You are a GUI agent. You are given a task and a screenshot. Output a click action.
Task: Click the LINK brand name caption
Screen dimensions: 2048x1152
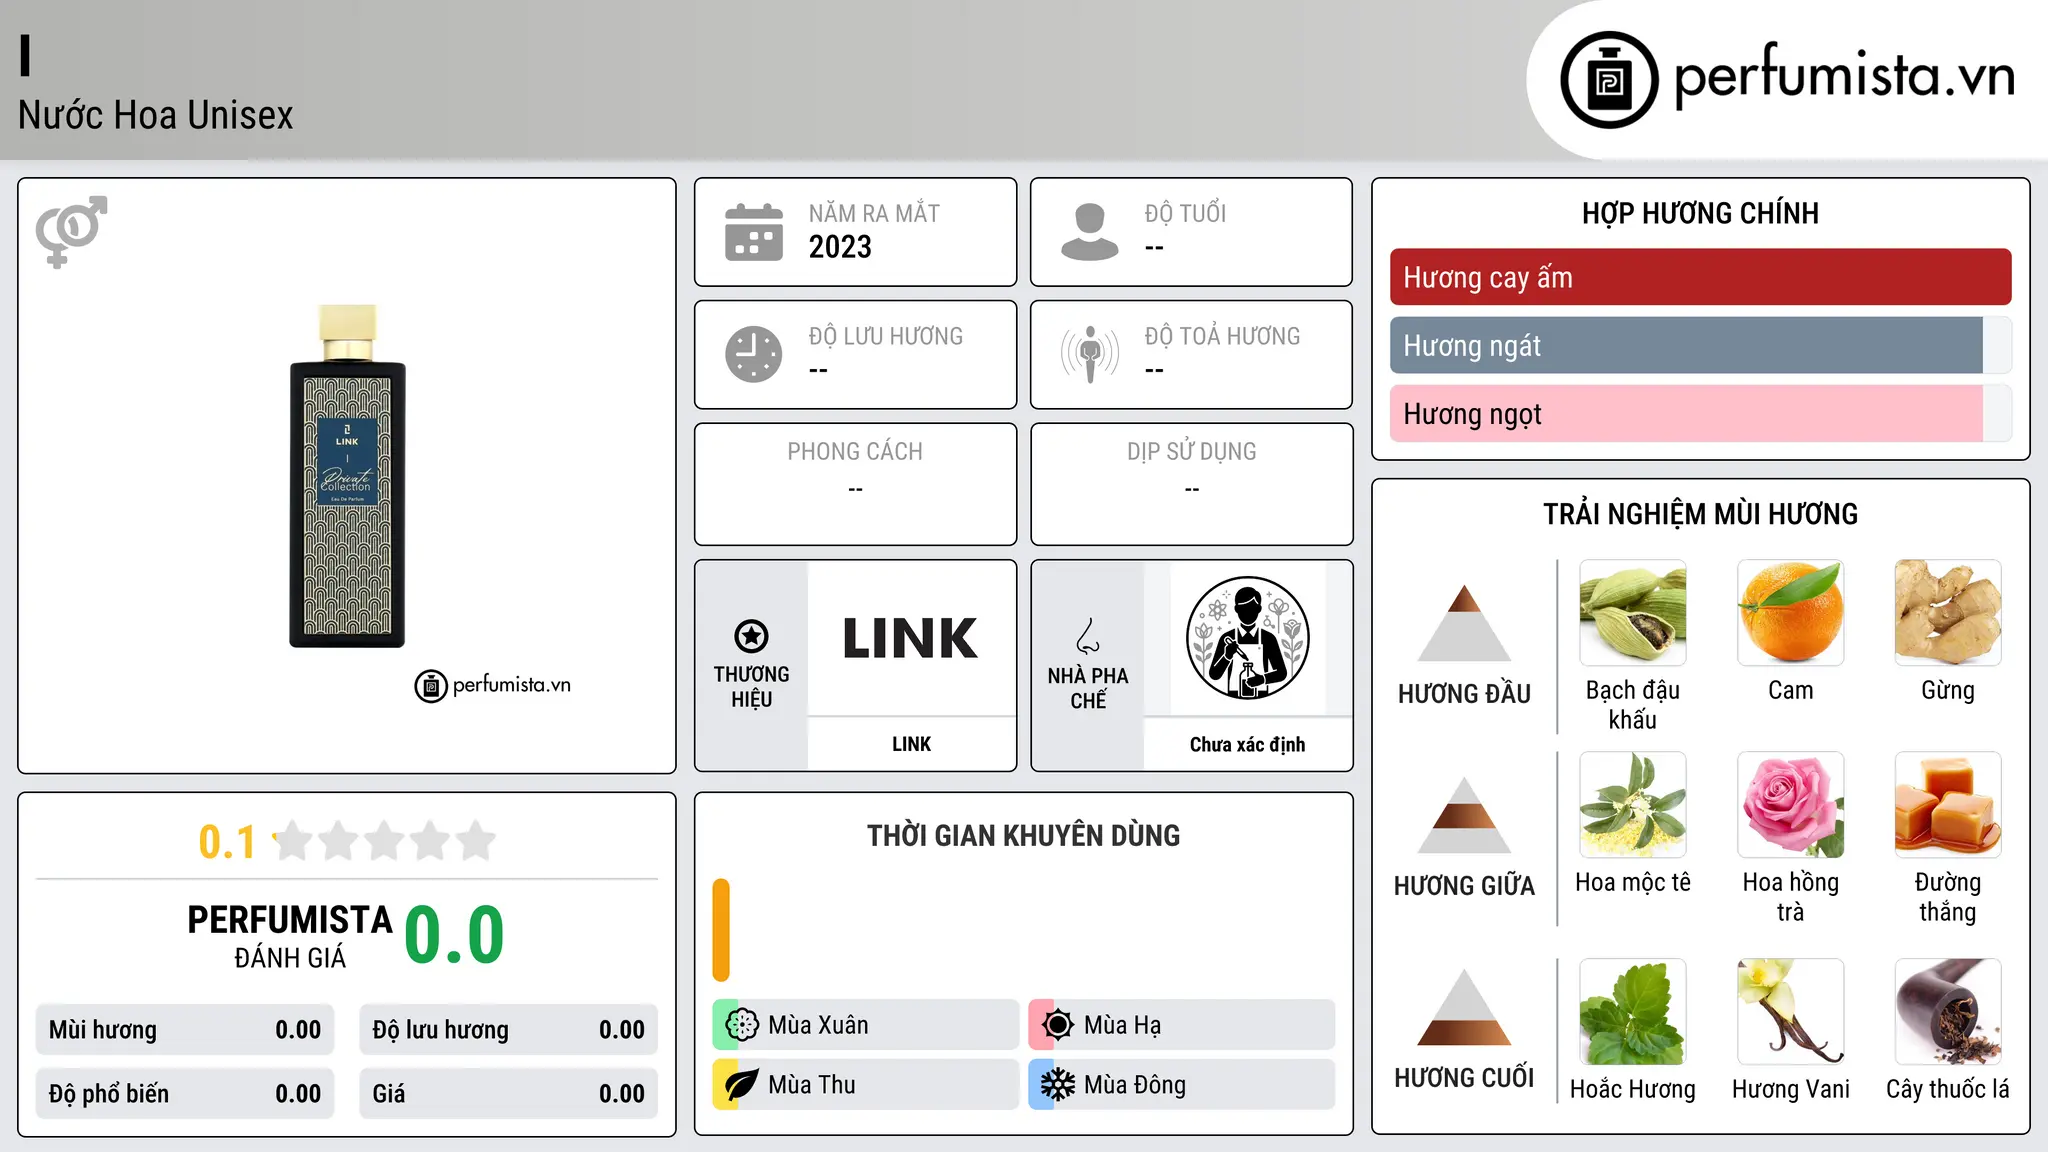coord(911,744)
